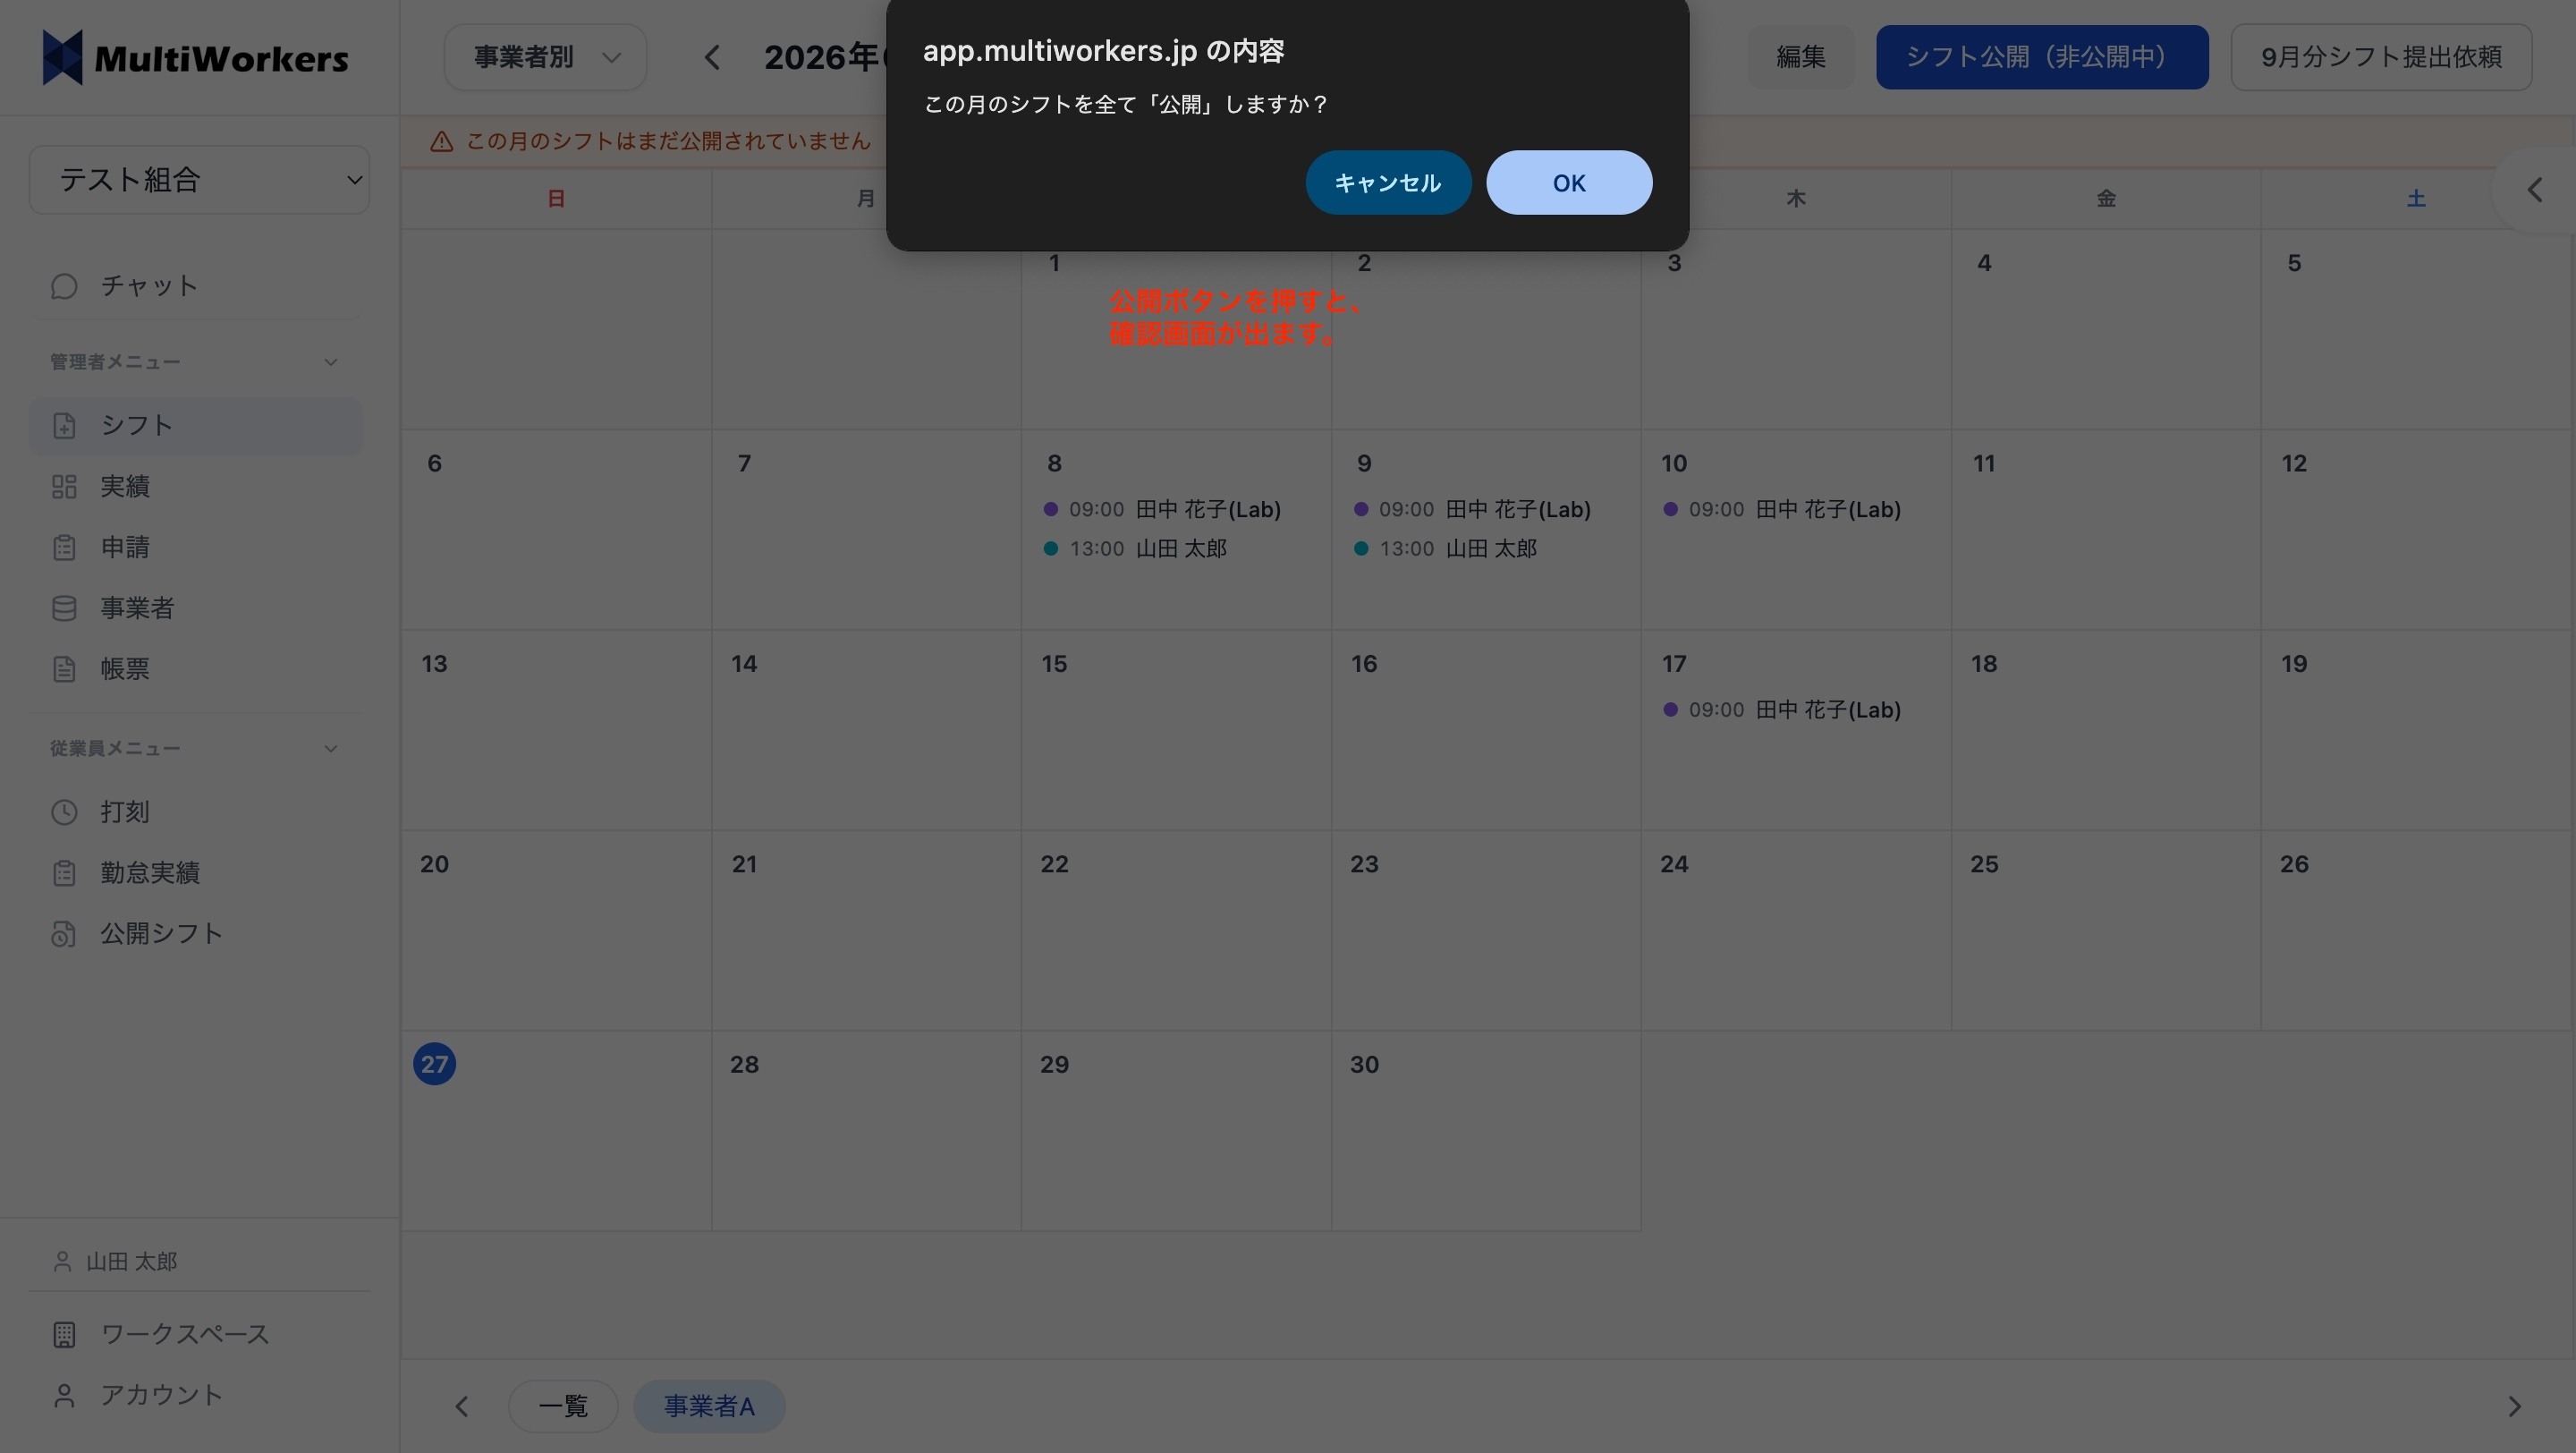Confirm publishing with the OK button
Screen dimensions: 2576x1453
1568,183
